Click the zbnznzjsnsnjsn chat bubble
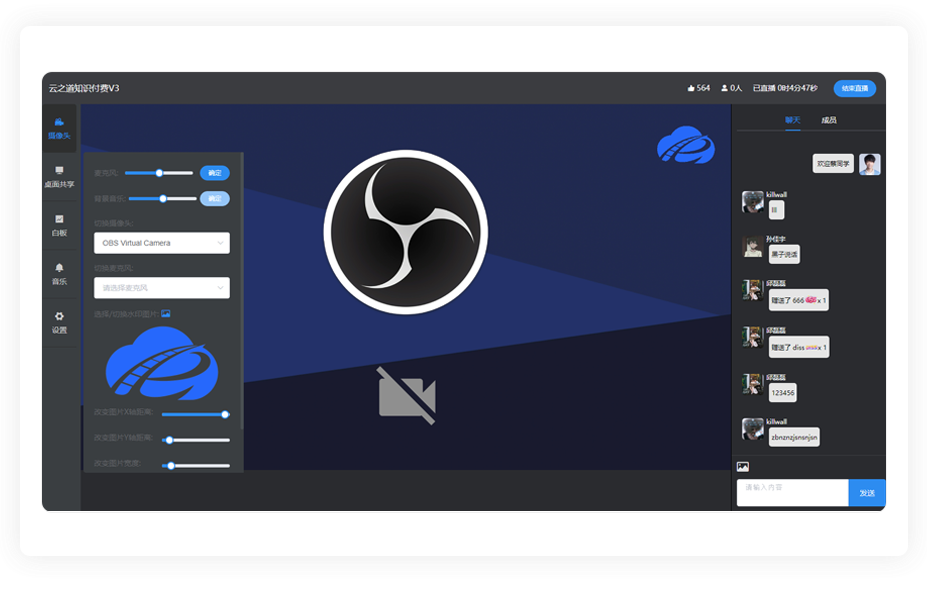The width and height of the screenshot is (927, 589). 794,438
